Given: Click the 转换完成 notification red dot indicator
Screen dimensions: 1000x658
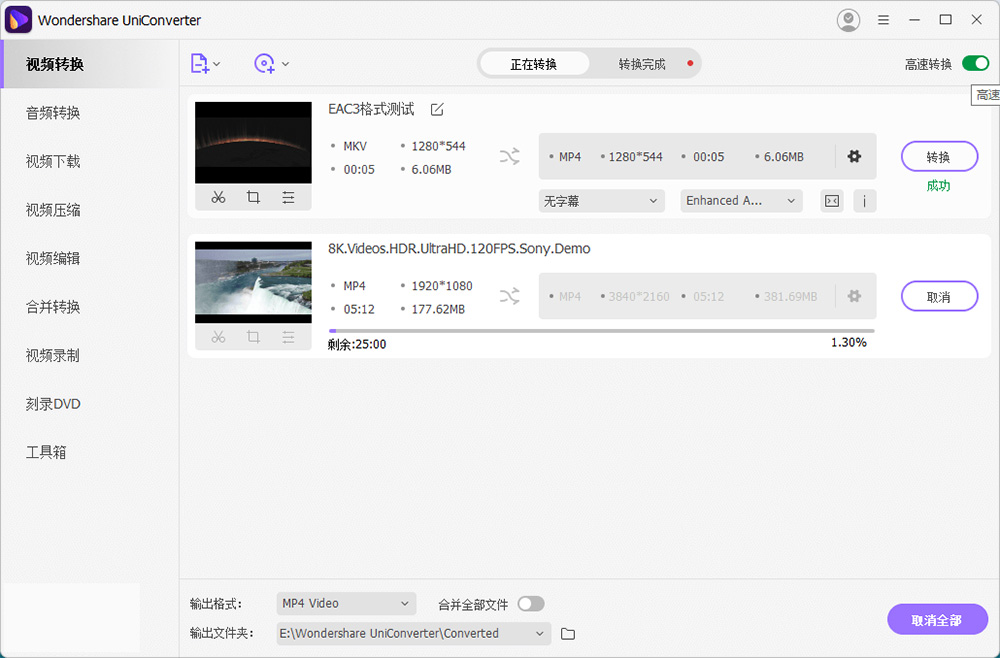Looking at the screenshot, I should [690, 61].
